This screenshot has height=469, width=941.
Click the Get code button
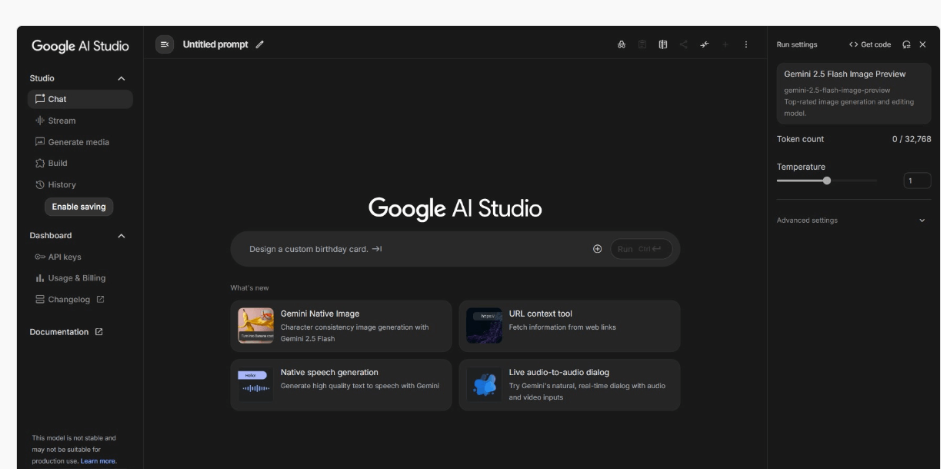pyautogui.click(x=870, y=45)
